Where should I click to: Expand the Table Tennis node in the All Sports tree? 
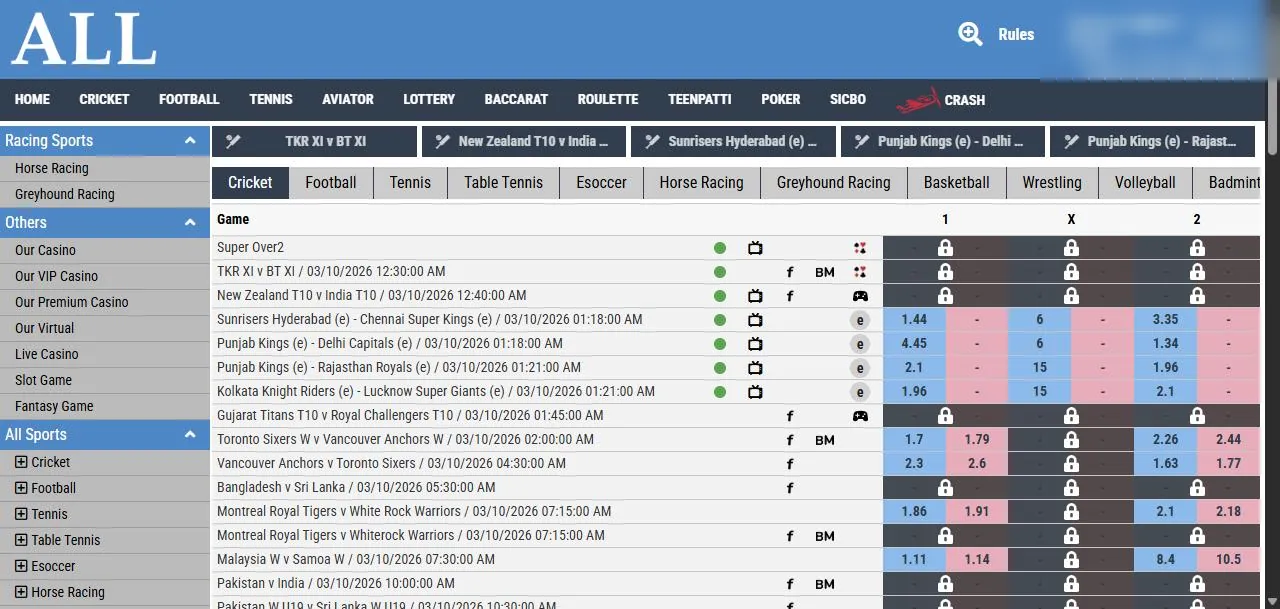tap(21, 540)
